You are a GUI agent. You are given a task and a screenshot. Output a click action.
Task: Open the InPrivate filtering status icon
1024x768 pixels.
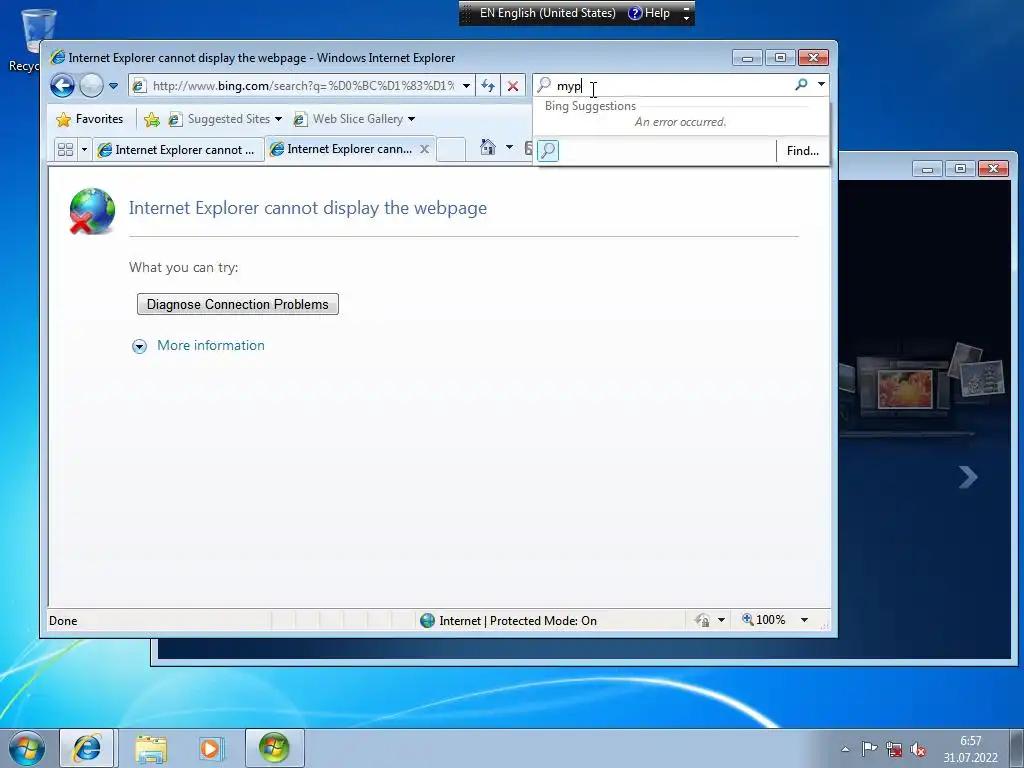tap(703, 620)
